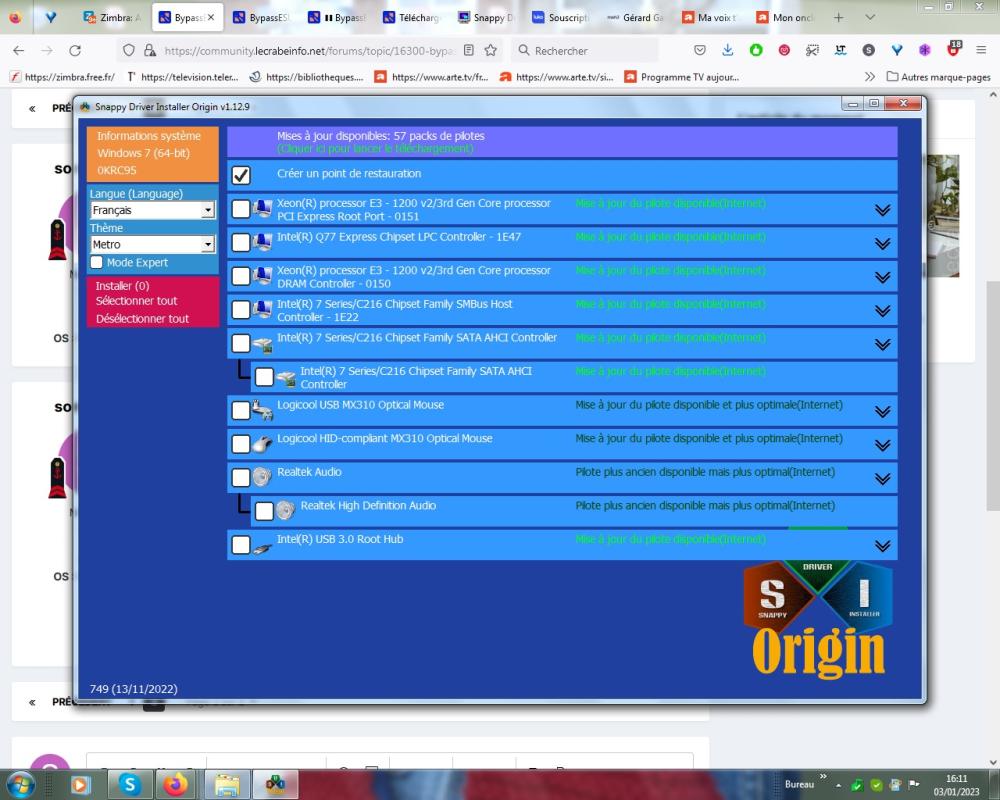This screenshot has height=800, width=1000.
Task: Expand the DRAM Controller 0150 row chevron
Action: click(x=883, y=278)
